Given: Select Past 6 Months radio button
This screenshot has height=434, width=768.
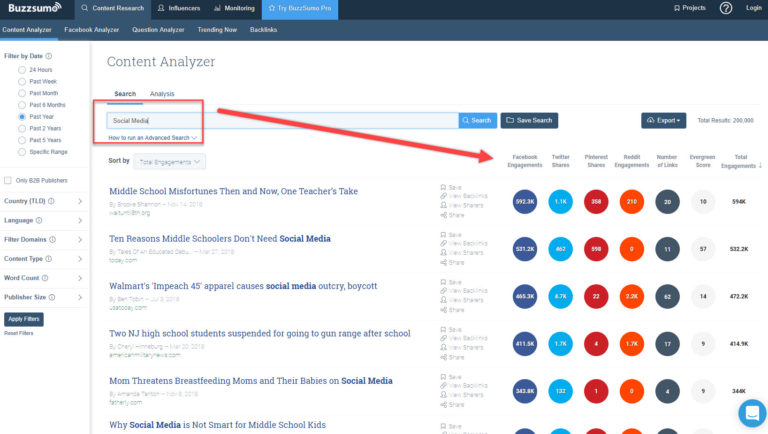Looking at the screenshot, I should (x=22, y=105).
